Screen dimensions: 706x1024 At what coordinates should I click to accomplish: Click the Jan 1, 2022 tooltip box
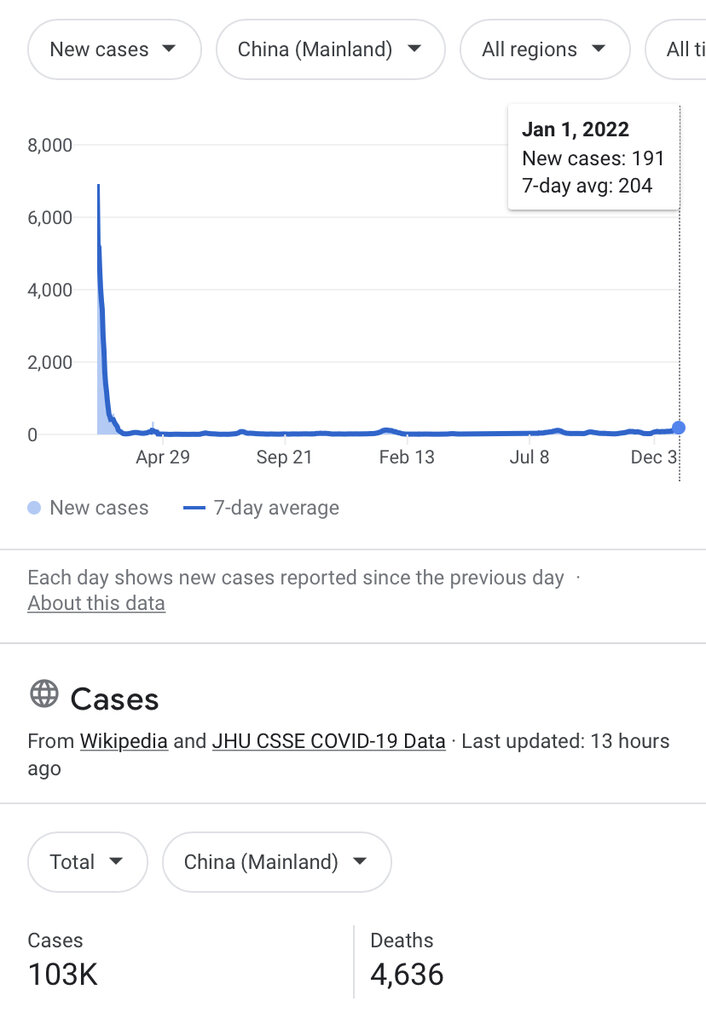point(593,157)
